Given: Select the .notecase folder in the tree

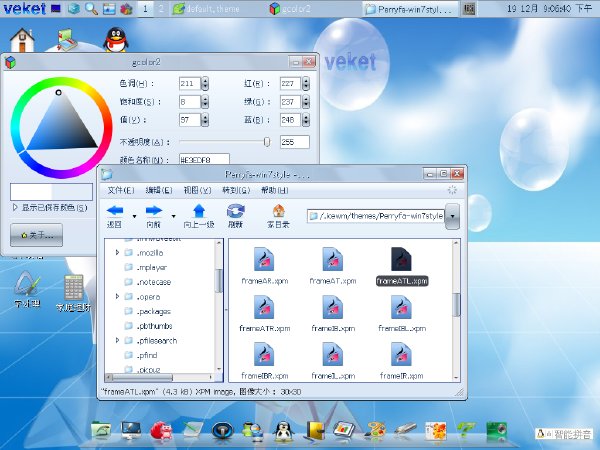Looking at the screenshot, I should pos(154,282).
